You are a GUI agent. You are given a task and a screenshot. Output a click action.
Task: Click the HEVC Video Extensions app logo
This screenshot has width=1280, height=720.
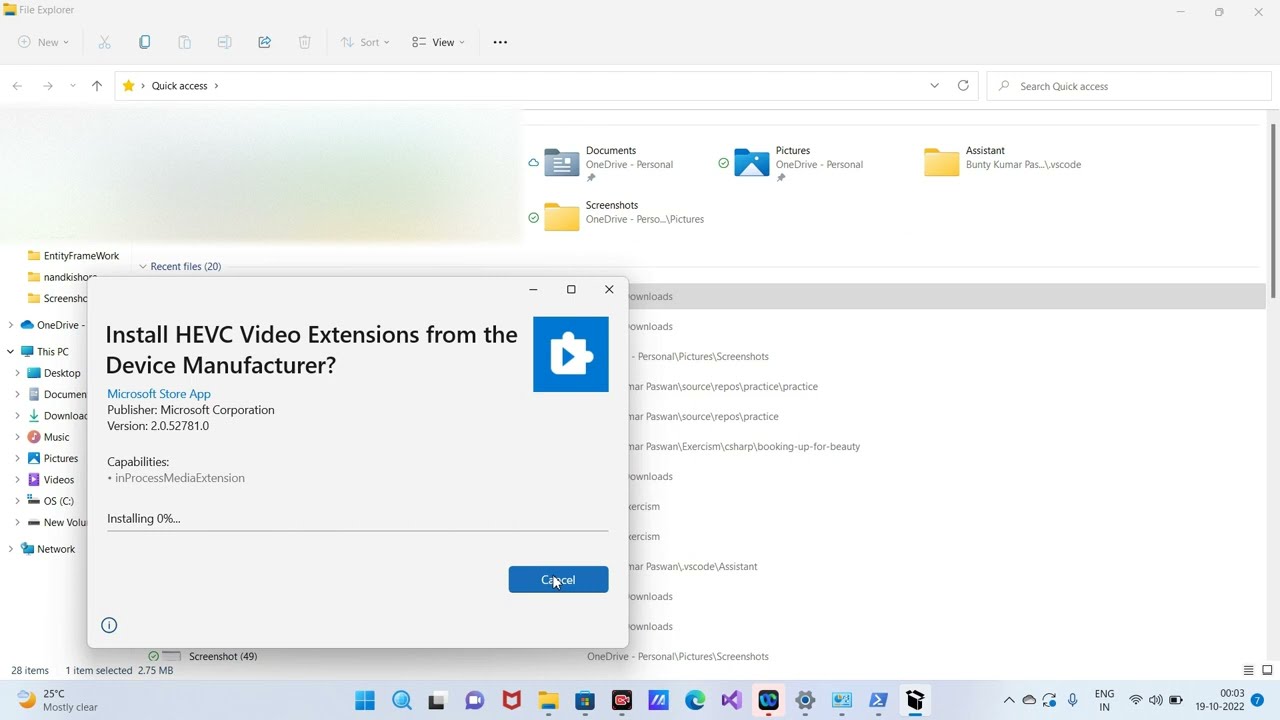[570, 354]
